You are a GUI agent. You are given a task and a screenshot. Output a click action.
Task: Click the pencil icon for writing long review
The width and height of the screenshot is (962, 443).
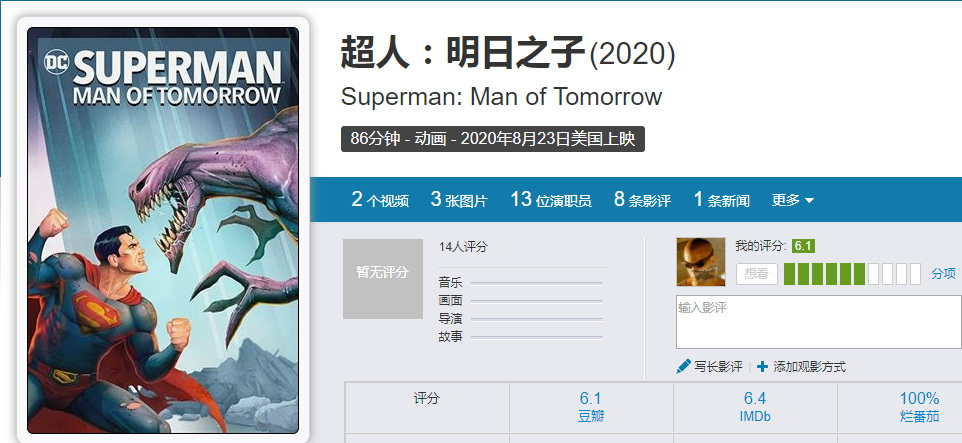click(683, 366)
